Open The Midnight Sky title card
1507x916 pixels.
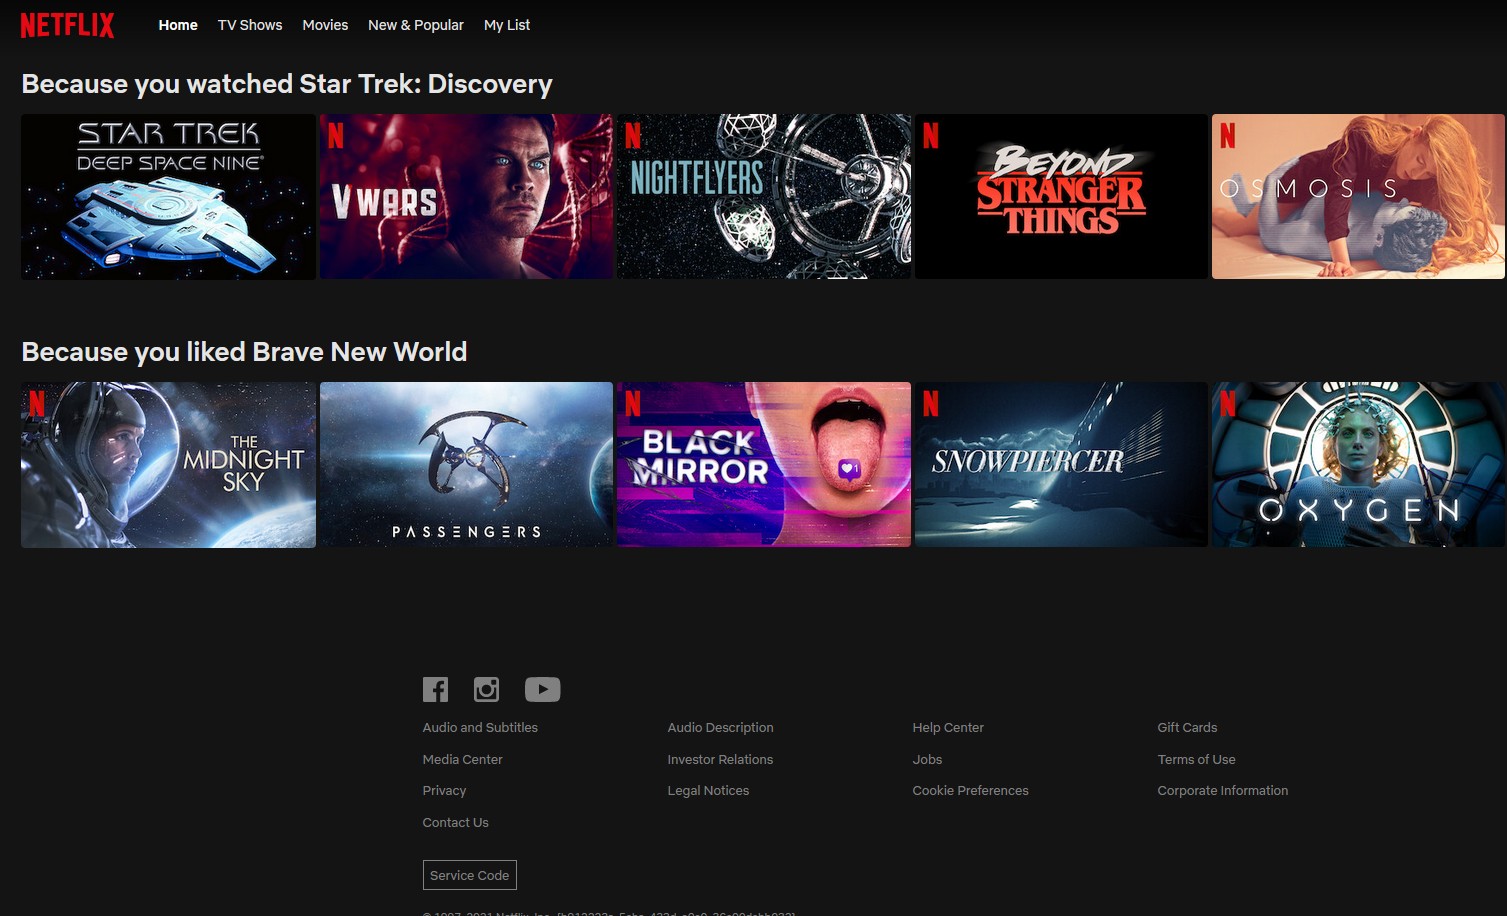[x=168, y=465]
